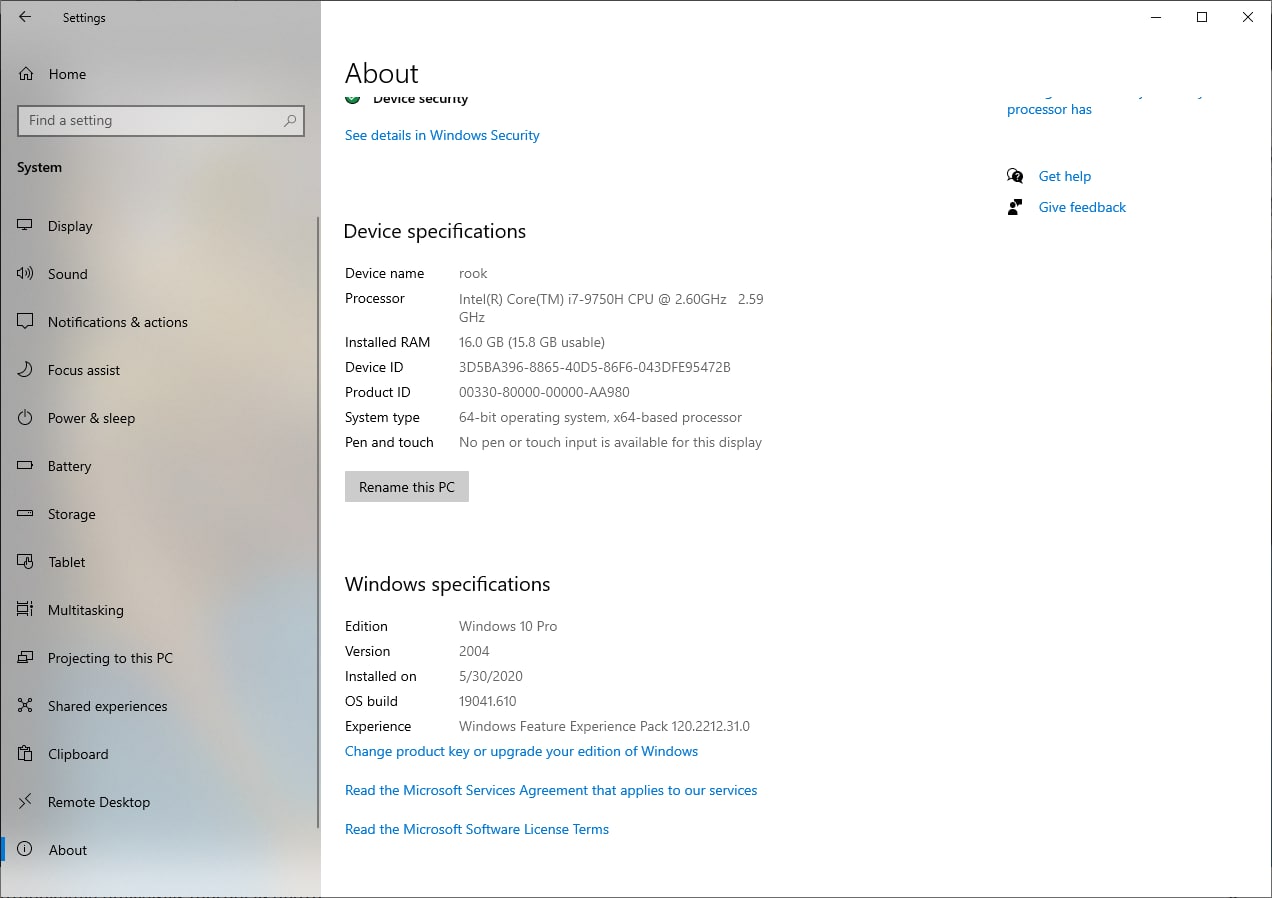The width and height of the screenshot is (1272, 898).
Task: Open the Microsoft Services Agreement link
Action: tap(551, 790)
